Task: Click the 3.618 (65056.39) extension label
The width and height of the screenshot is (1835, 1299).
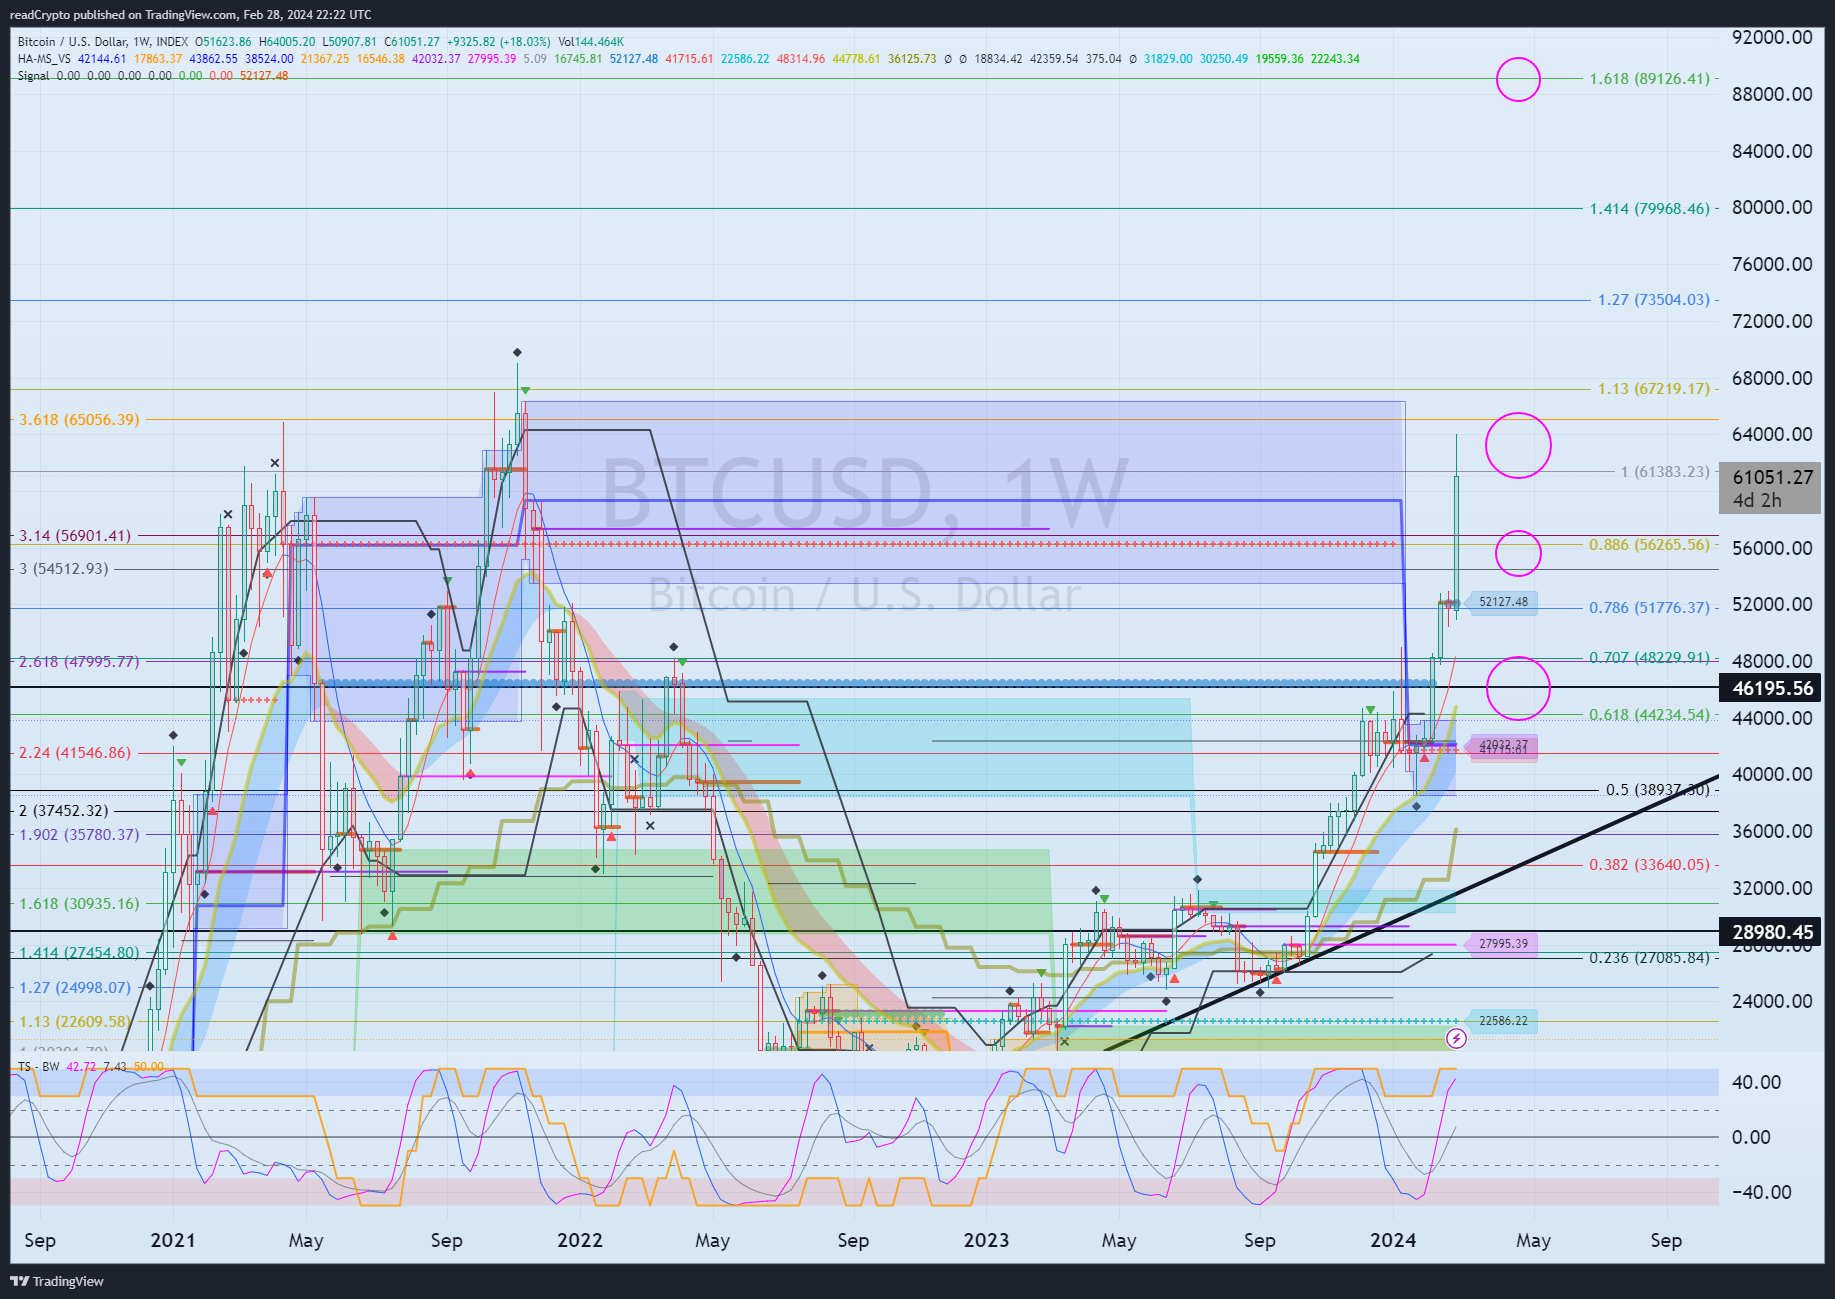Action: (80, 420)
